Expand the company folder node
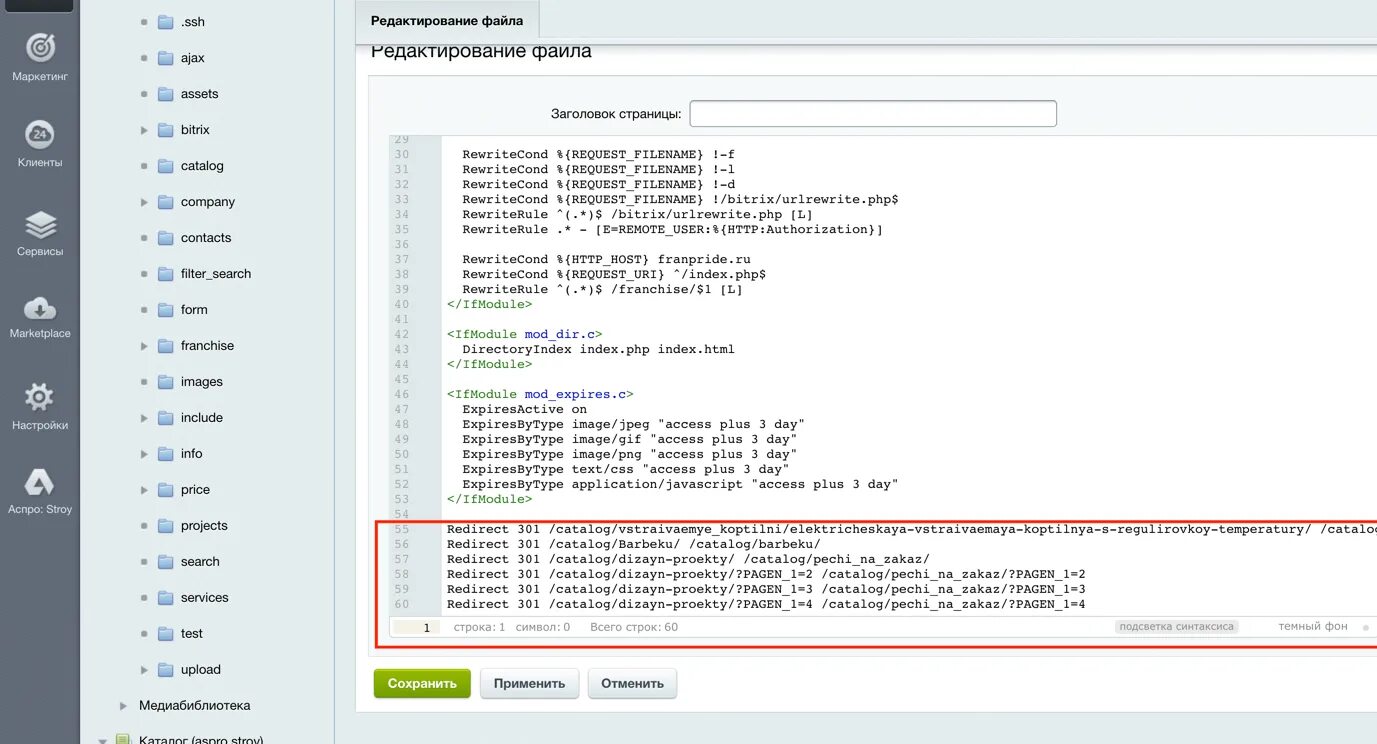Image resolution: width=1377 pixels, height=744 pixels. 144,202
